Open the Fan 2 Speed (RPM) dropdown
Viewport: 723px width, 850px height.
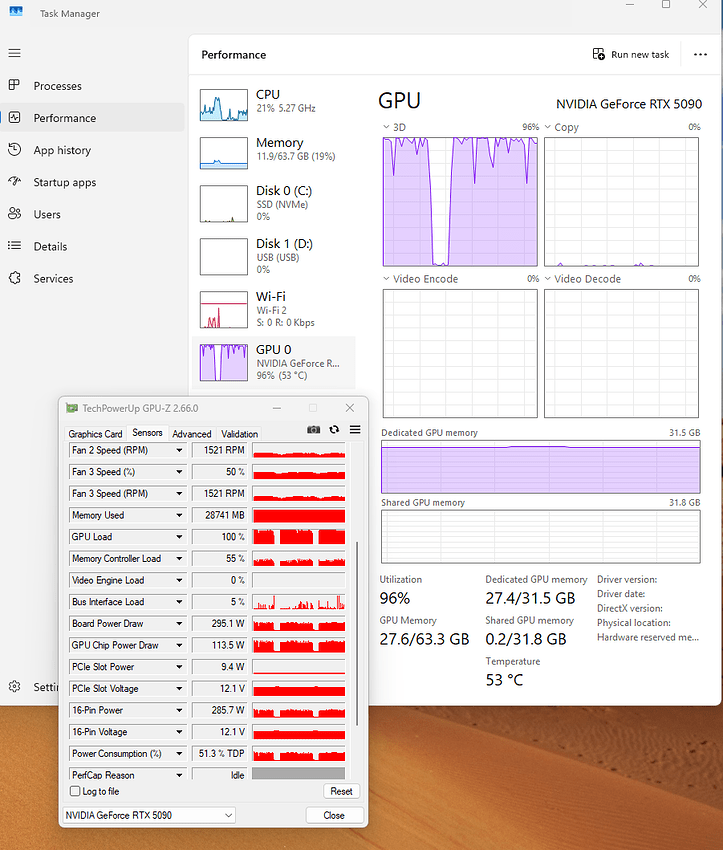pyautogui.click(x=179, y=450)
